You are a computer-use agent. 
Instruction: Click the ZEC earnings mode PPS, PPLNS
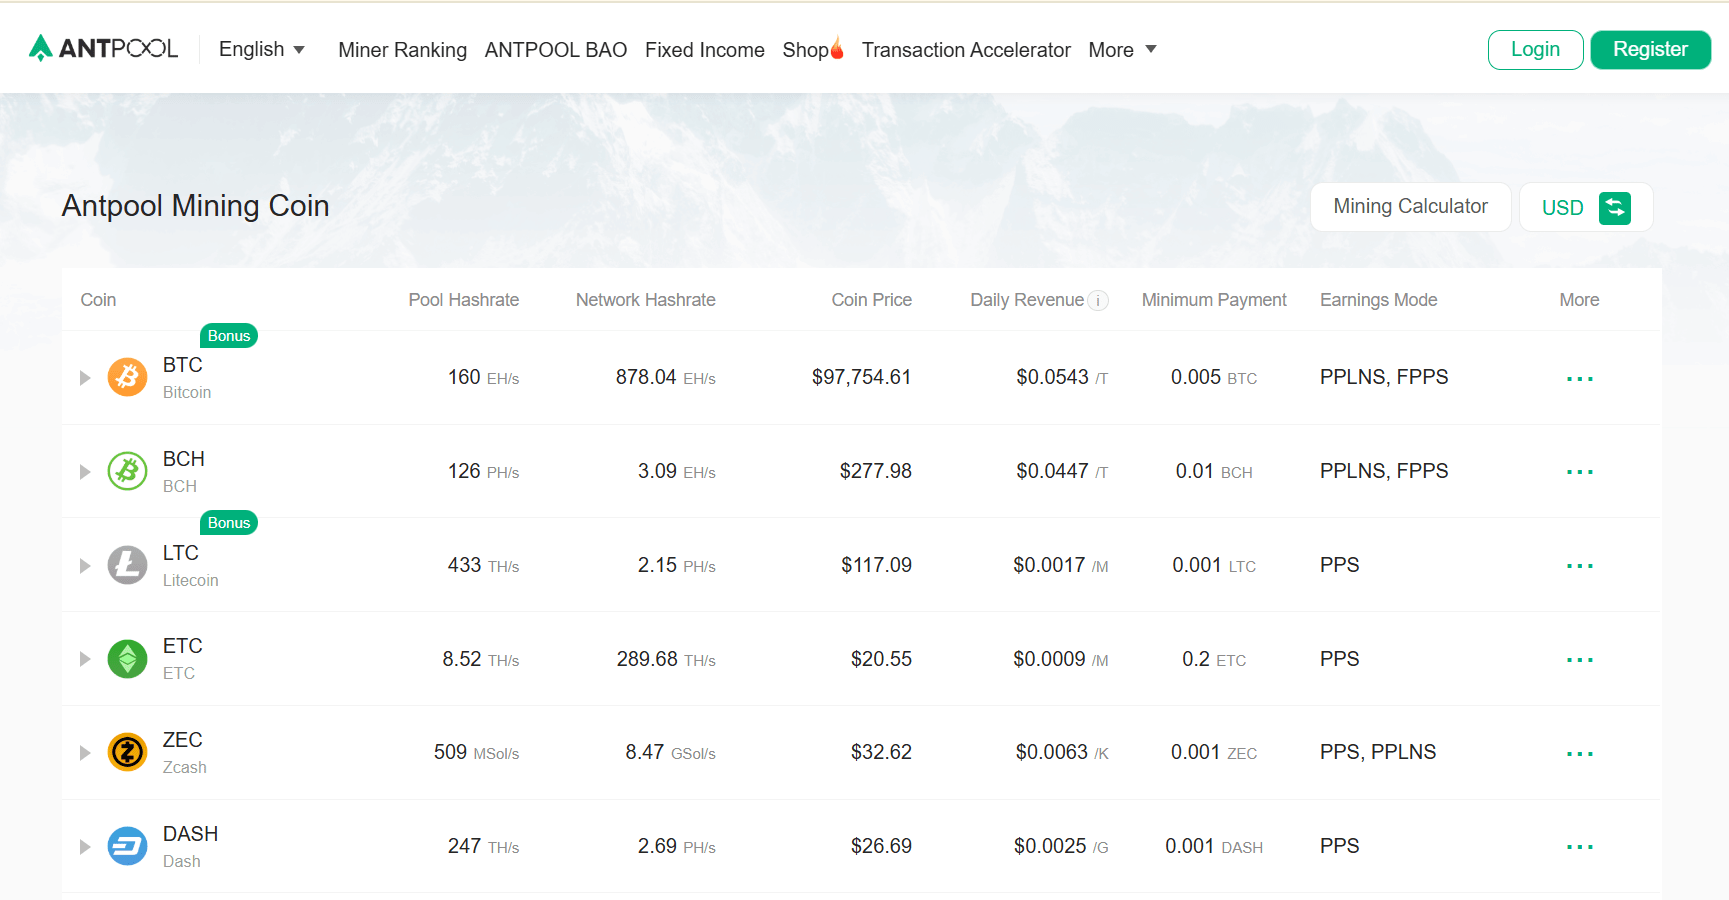click(1378, 752)
